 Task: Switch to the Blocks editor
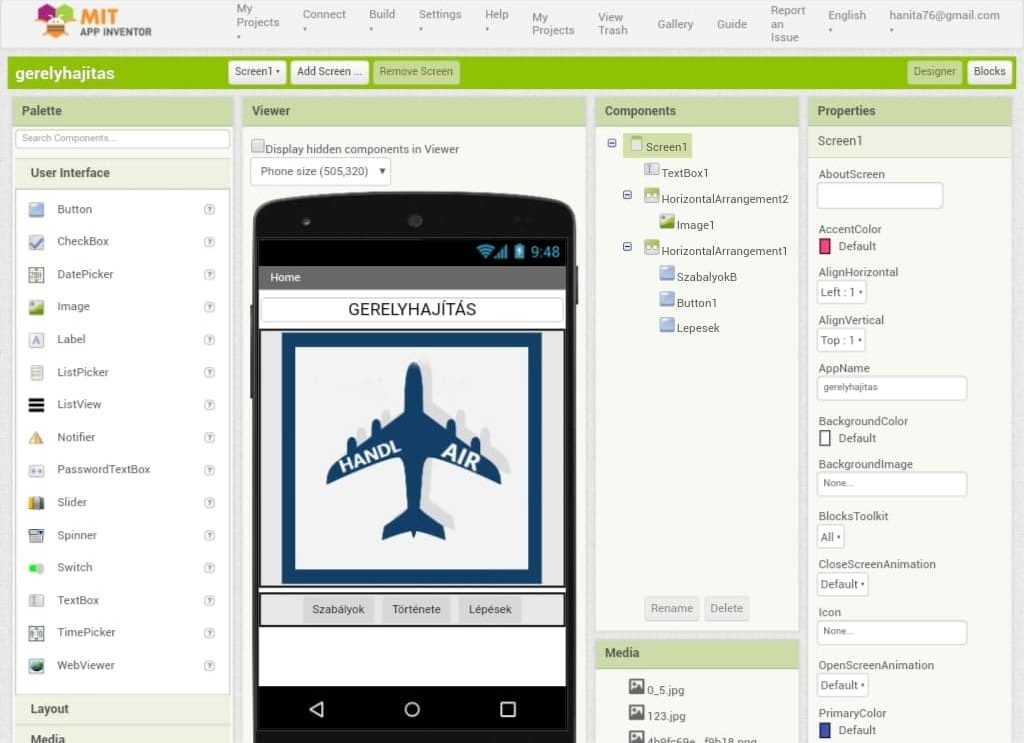tap(989, 72)
